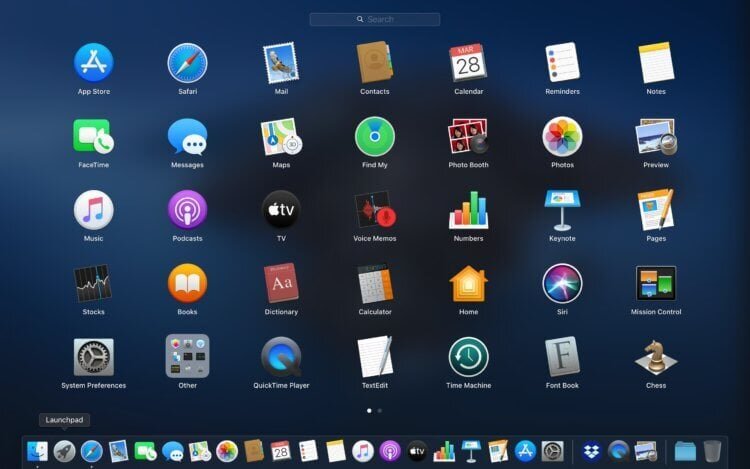Open the Other apps folder

[x=188, y=356]
